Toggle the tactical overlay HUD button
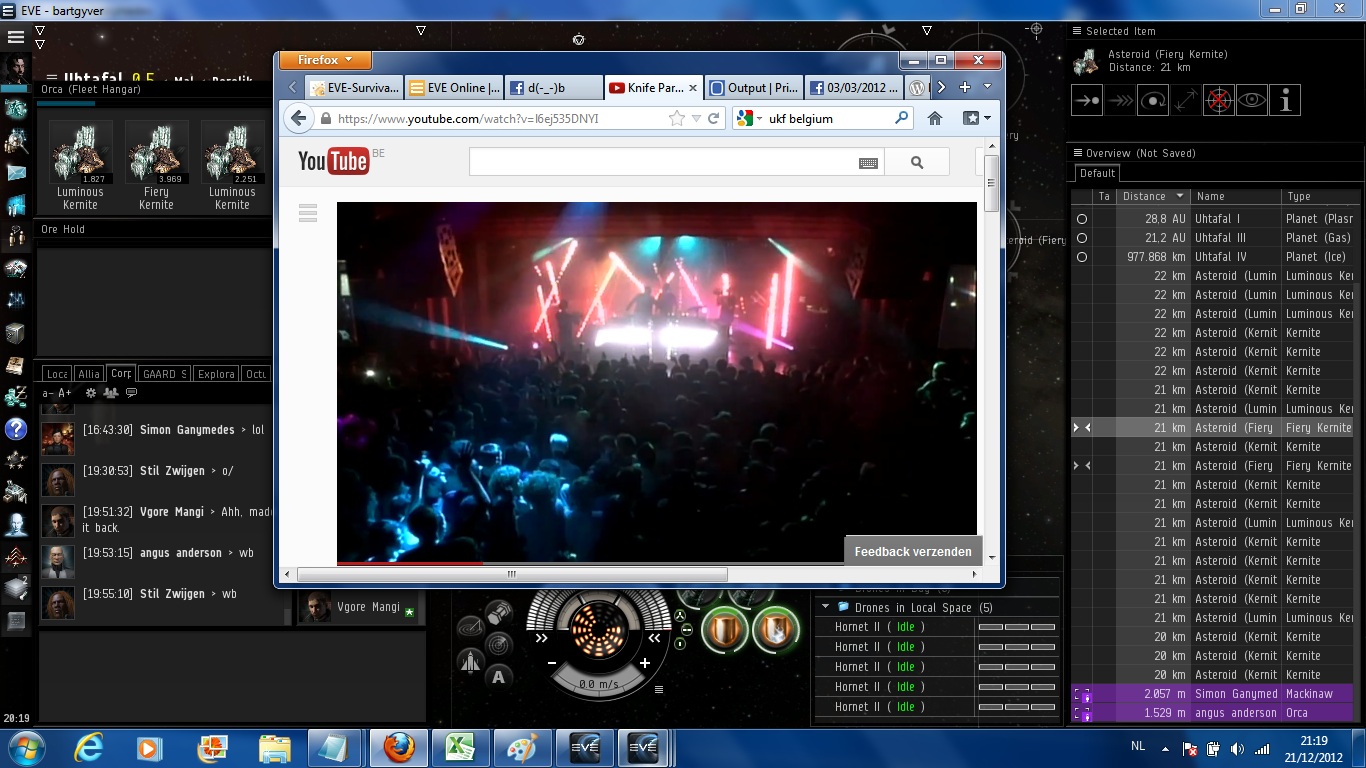 coord(471,628)
